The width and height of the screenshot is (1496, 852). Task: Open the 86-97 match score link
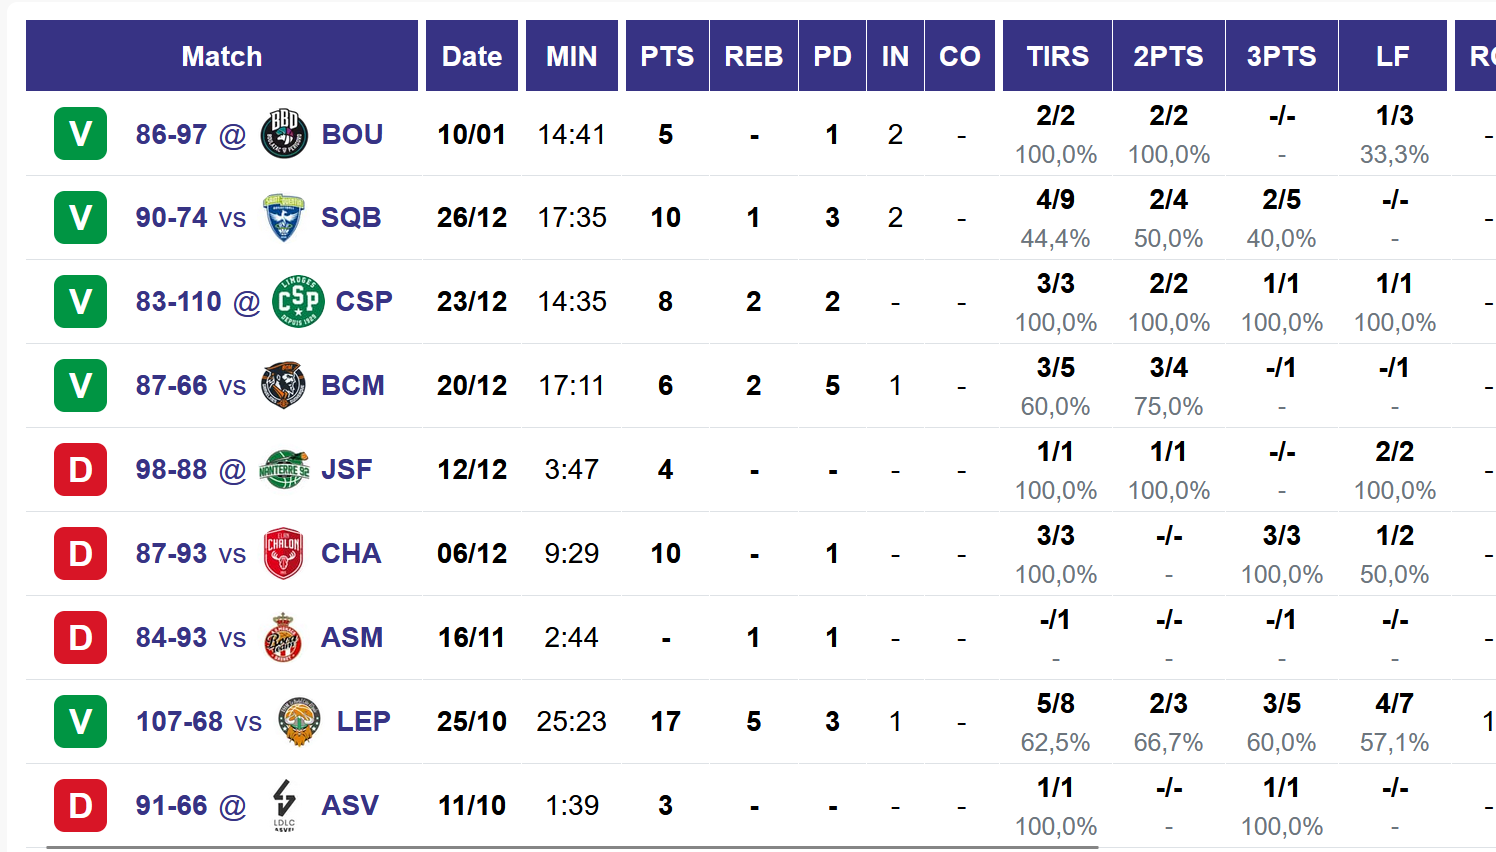(171, 134)
